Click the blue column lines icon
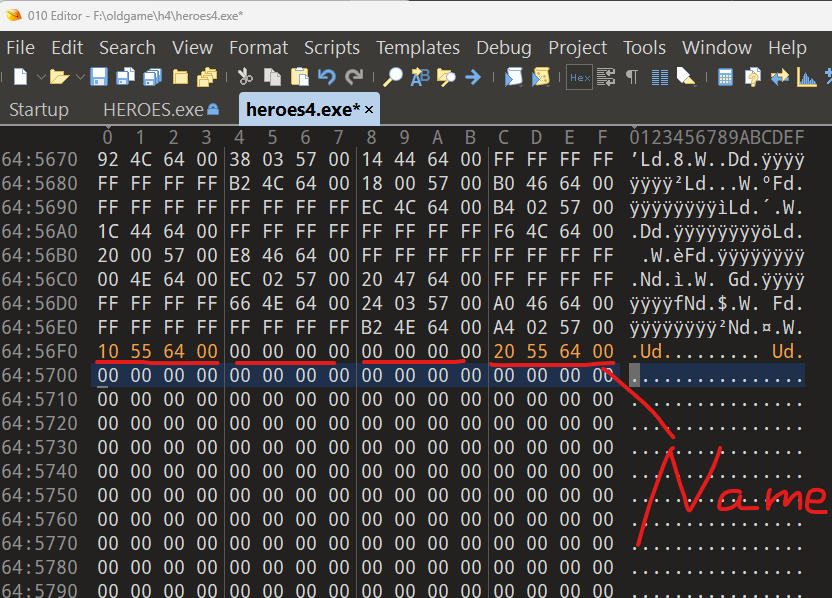Viewport: 832px width, 598px height. 660,77
